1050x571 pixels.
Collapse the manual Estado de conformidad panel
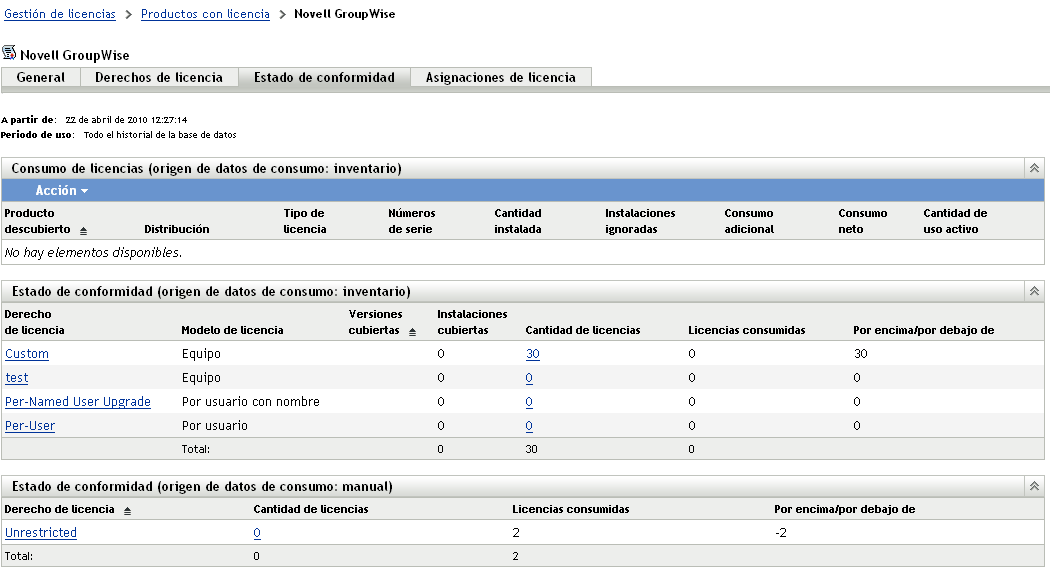[1035, 486]
